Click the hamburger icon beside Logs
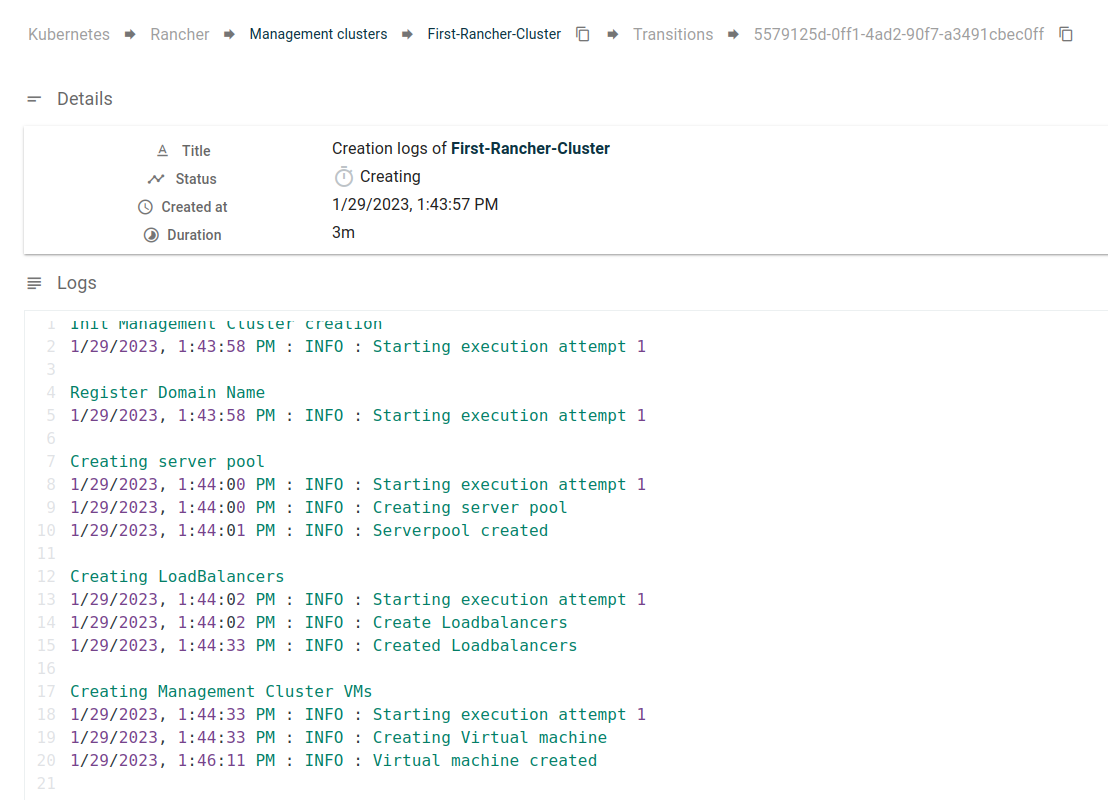 pyautogui.click(x=32, y=282)
